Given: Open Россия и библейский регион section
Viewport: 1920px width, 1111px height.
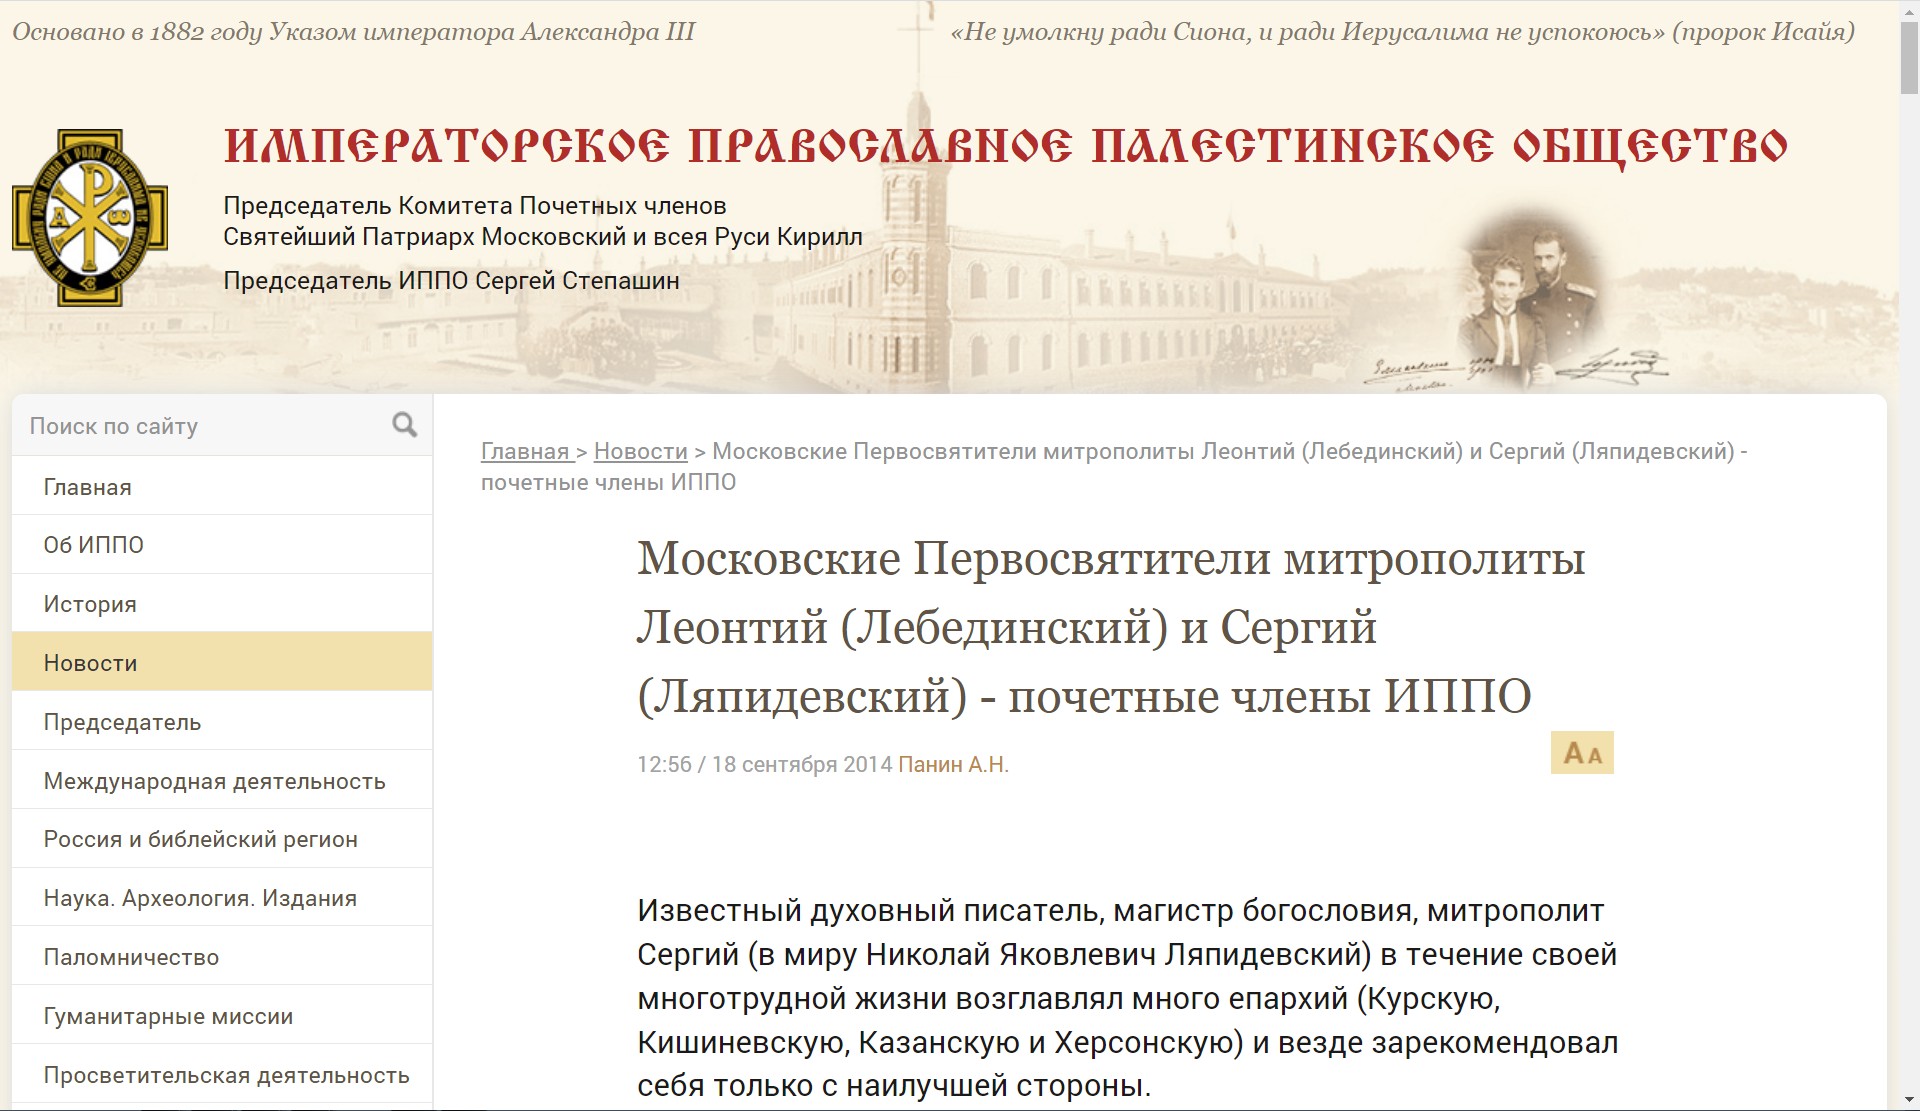Looking at the screenshot, I should (222, 839).
